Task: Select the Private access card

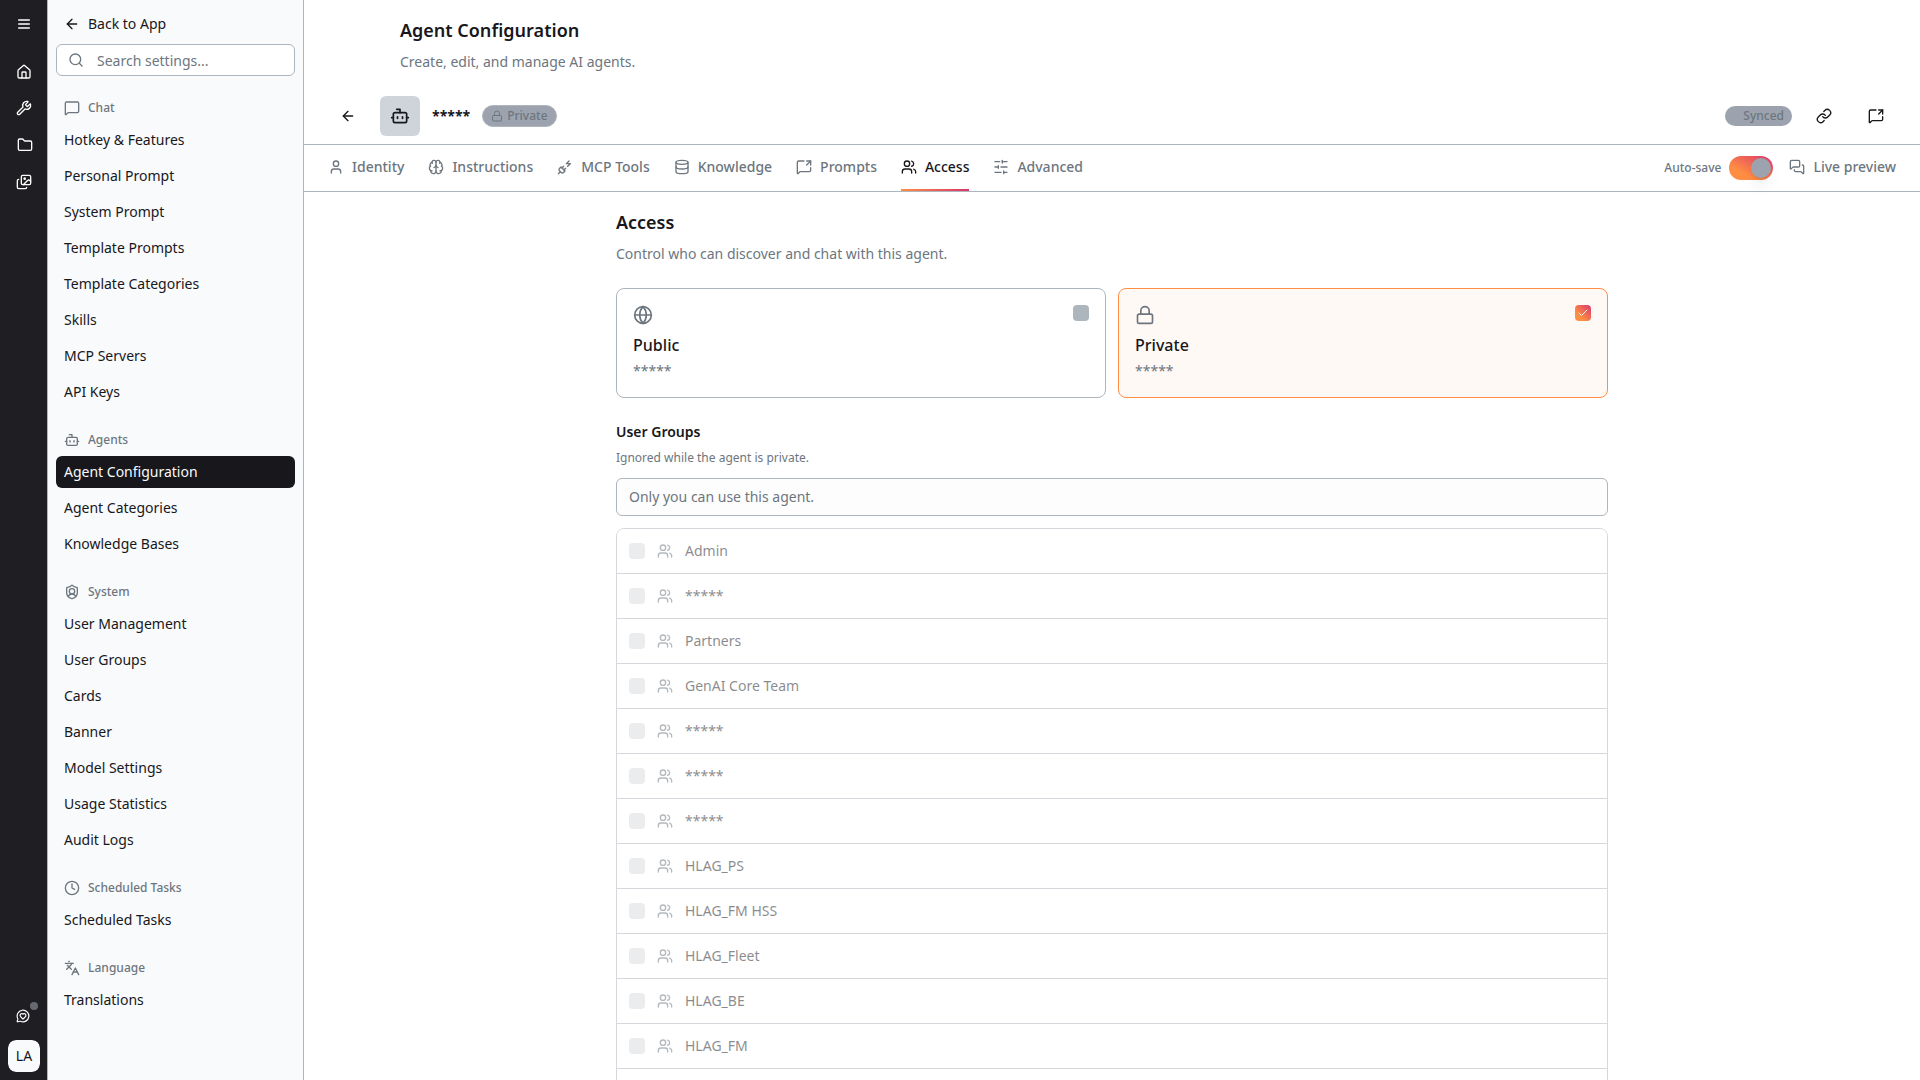Action: (x=1362, y=343)
